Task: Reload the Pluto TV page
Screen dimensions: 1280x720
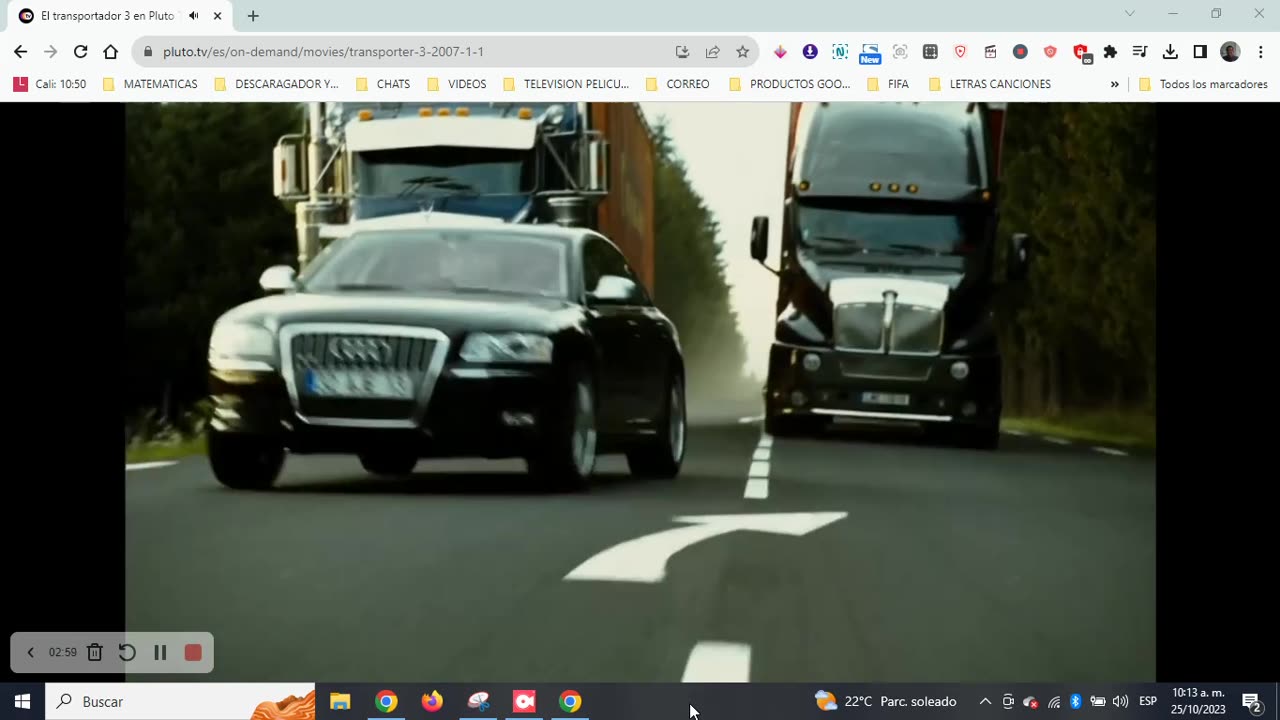Action: pyautogui.click(x=80, y=52)
